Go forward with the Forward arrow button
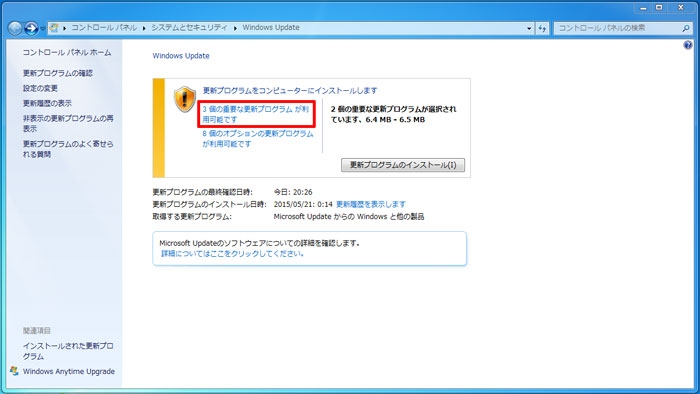This screenshot has height=394, width=700. point(31,29)
